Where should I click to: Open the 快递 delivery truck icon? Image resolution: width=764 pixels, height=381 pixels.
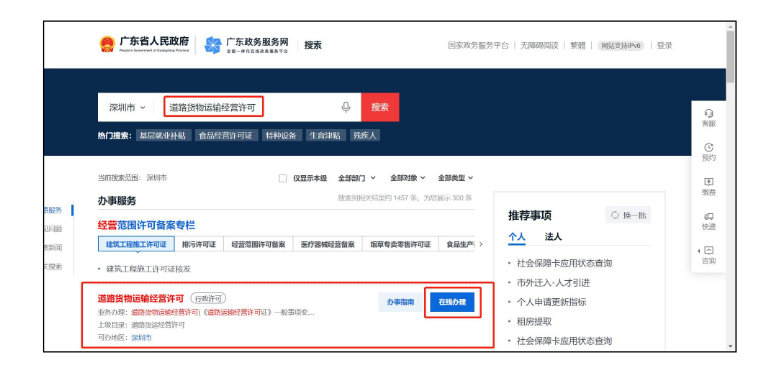(x=709, y=216)
